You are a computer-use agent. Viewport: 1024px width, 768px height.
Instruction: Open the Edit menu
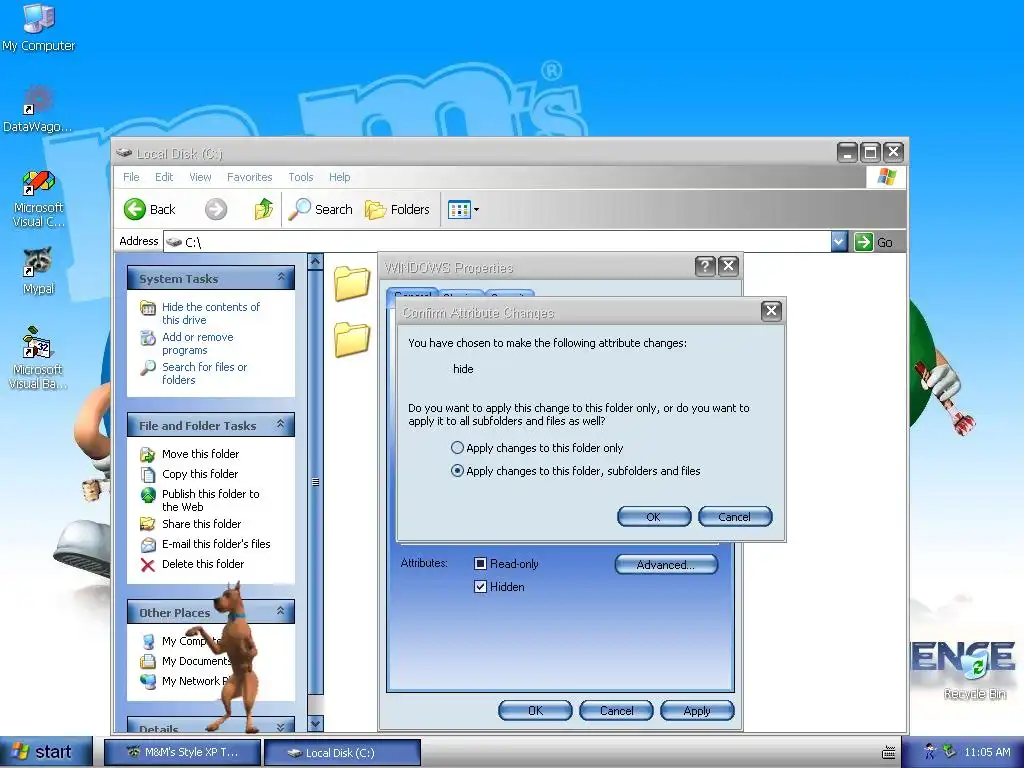(x=164, y=177)
